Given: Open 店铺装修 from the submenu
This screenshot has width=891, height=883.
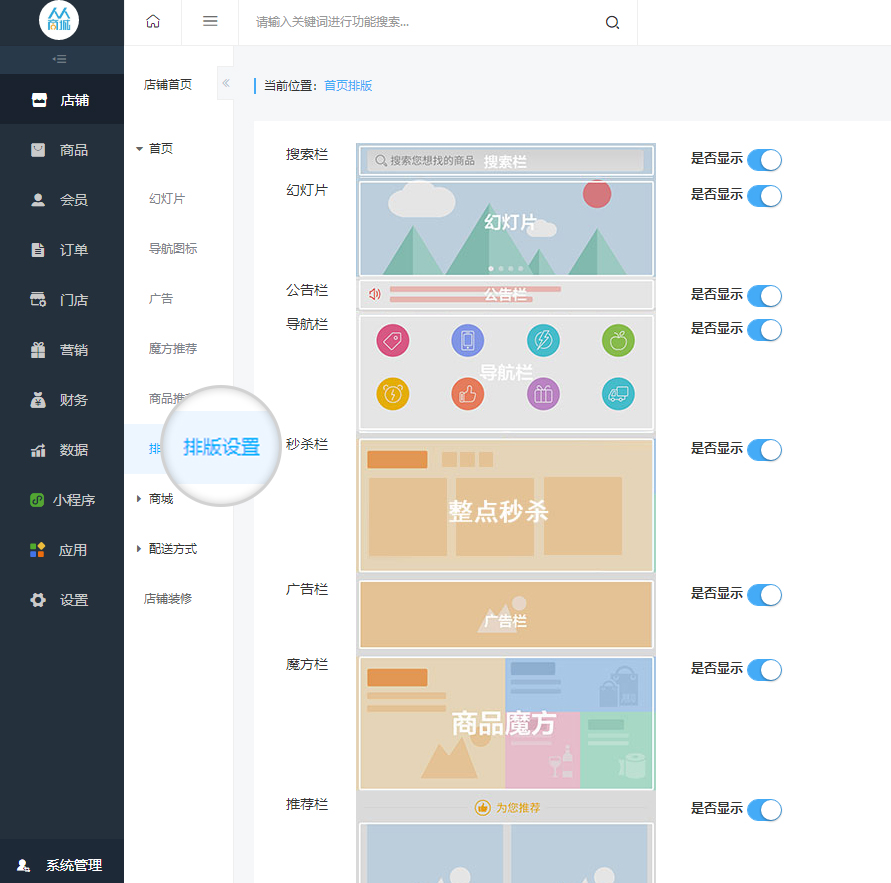Looking at the screenshot, I should click(168, 599).
